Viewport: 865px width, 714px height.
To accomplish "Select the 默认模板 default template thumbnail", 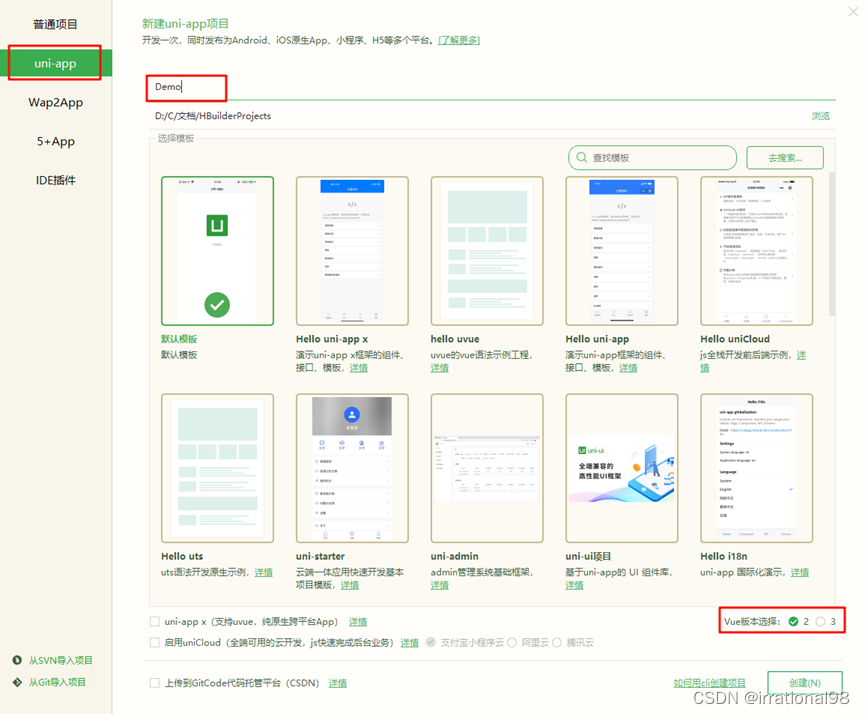I will 217,251.
